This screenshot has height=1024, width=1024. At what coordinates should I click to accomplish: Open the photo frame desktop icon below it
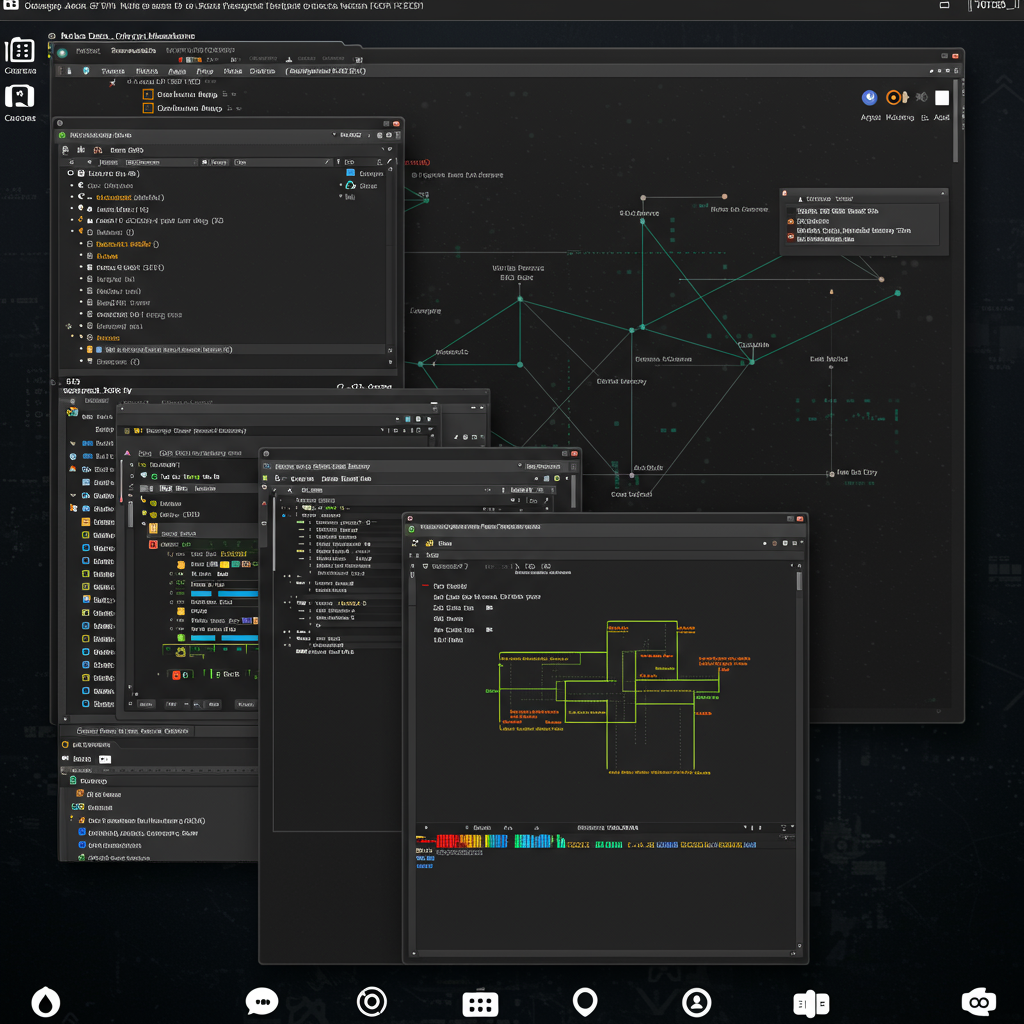pos(20,97)
